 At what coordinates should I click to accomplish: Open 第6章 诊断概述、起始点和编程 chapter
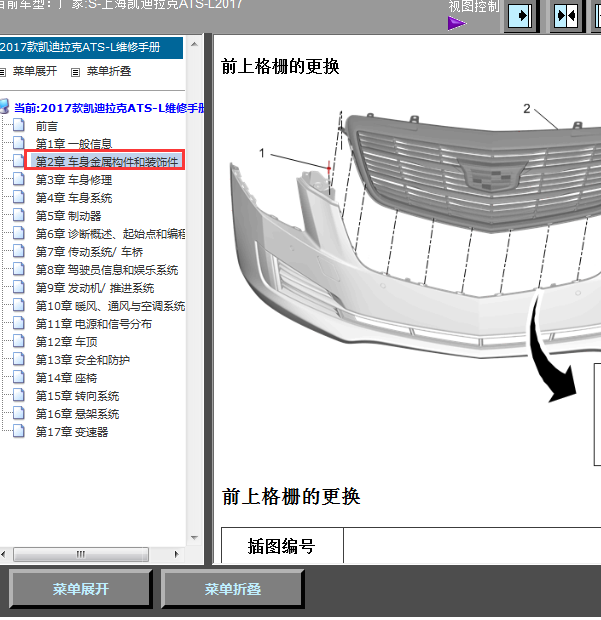tap(110, 234)
